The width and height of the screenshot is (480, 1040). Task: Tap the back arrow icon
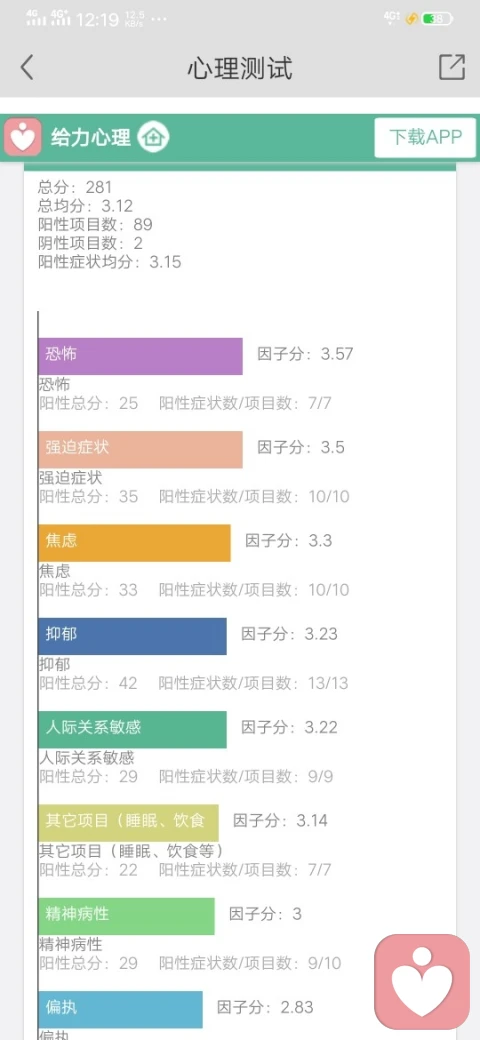27,68
